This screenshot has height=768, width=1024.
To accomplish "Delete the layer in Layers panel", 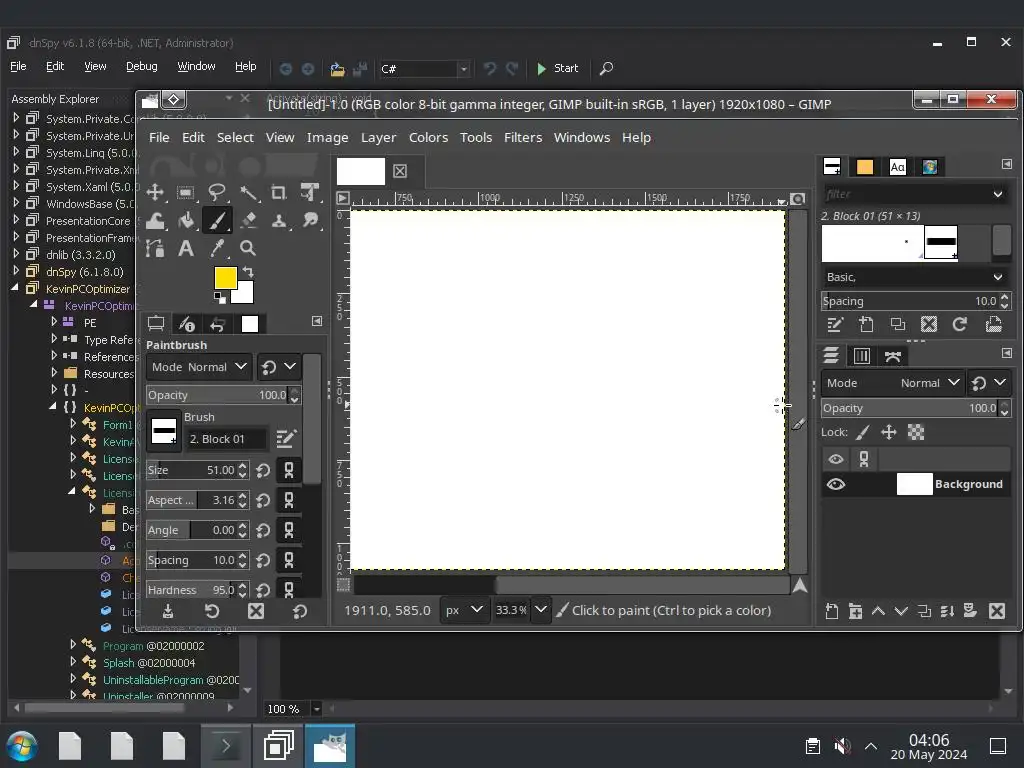I will pyautogui.click(x=997, y=611).
